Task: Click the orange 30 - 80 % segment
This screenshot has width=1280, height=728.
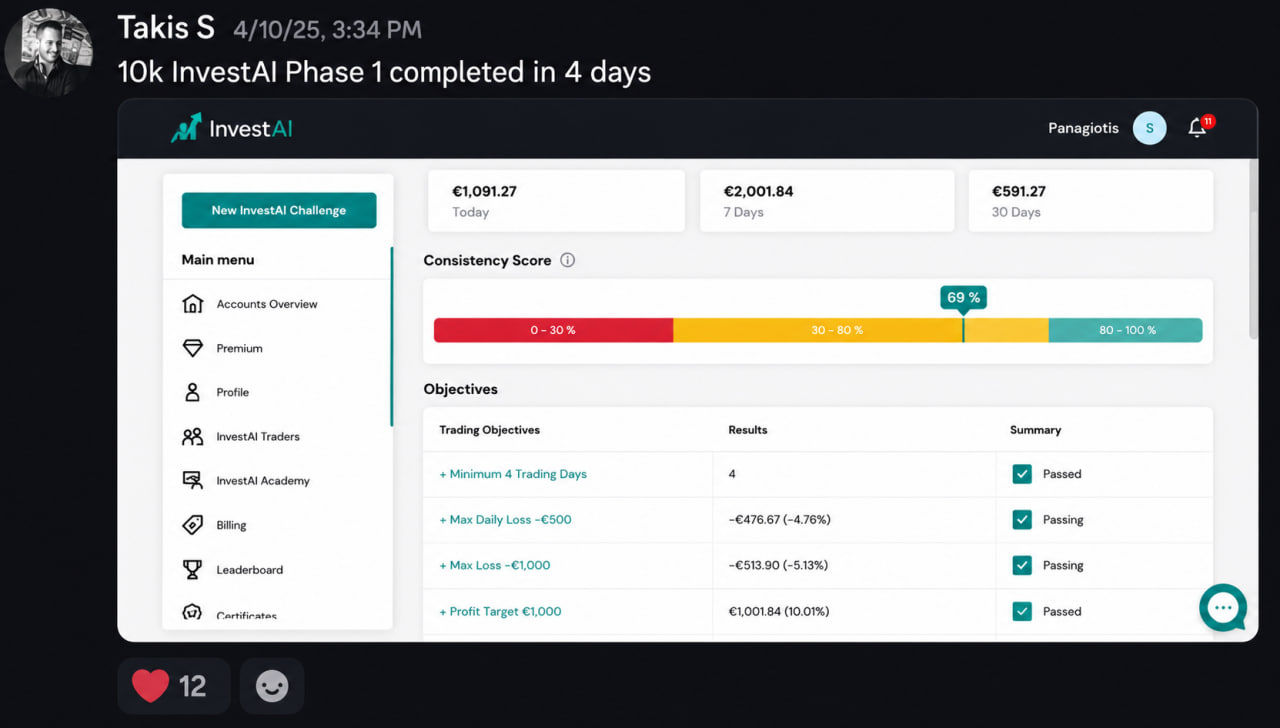Action: (861, 330)
